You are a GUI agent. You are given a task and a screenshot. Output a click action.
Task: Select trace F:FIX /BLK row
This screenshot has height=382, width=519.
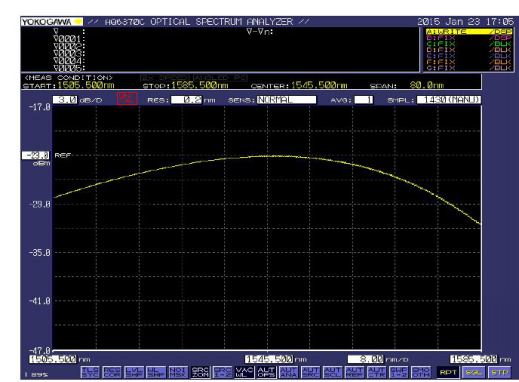pos(469,62)
